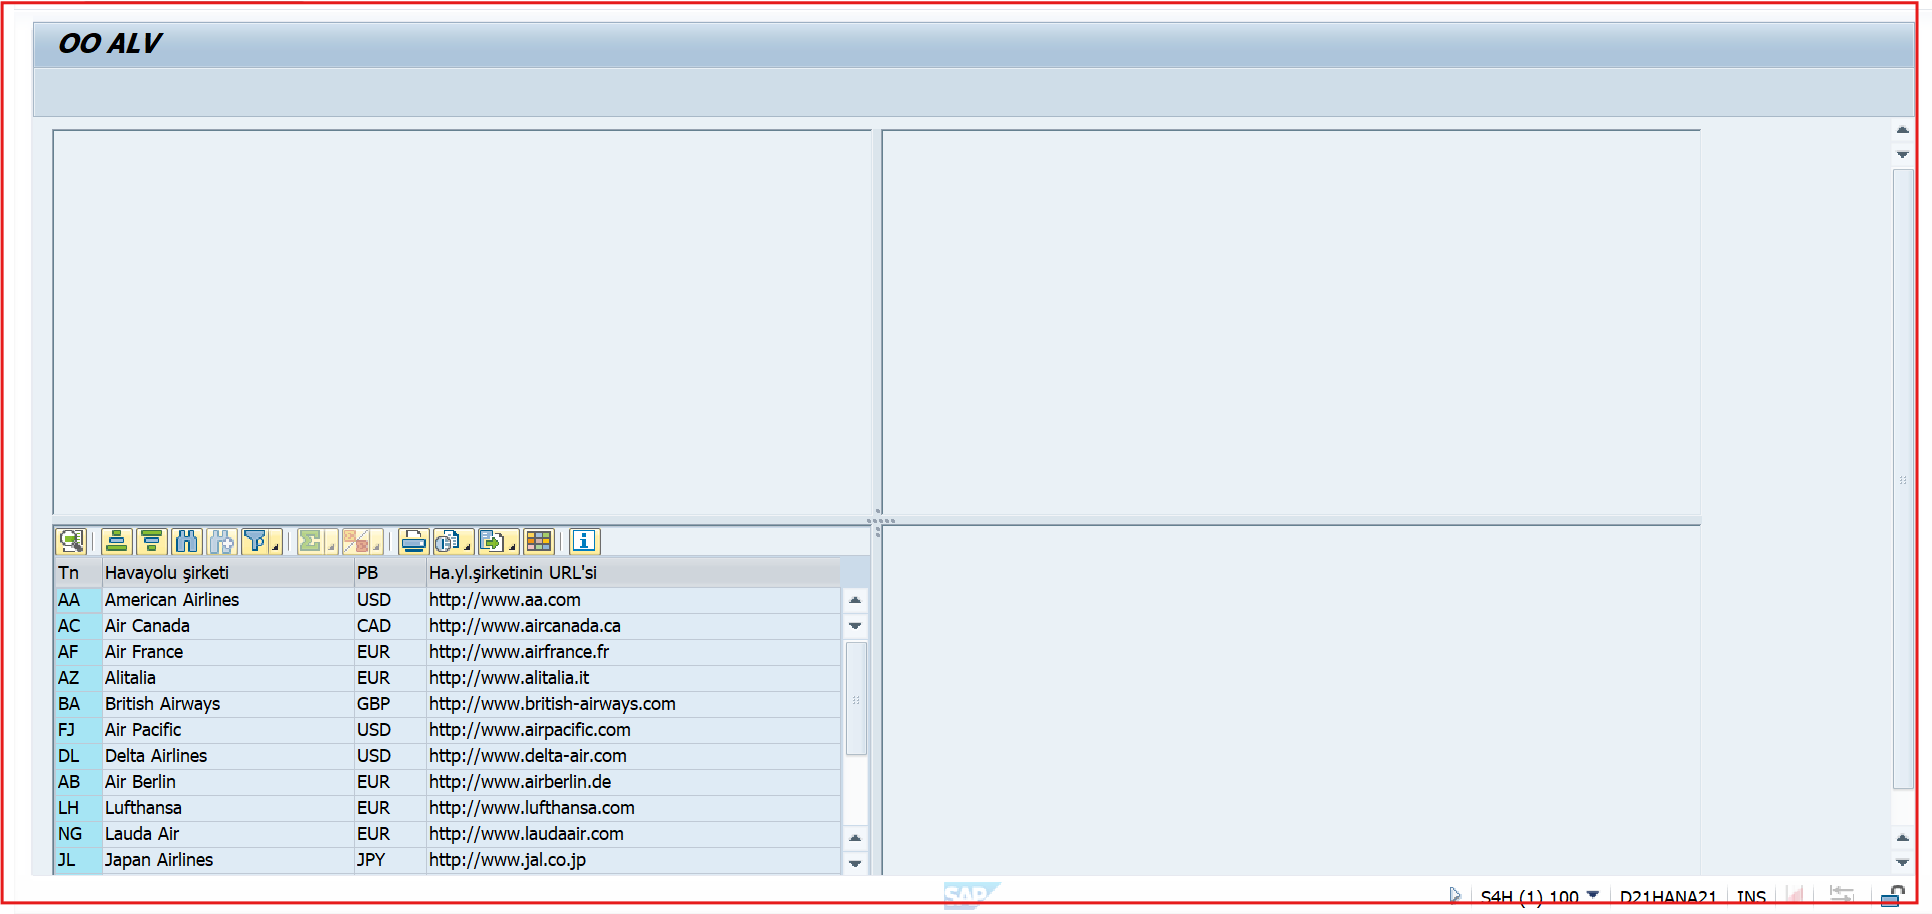Click the padlock icon in status bar
The width and height of the screenshot is (1932, 914).
1891,896
